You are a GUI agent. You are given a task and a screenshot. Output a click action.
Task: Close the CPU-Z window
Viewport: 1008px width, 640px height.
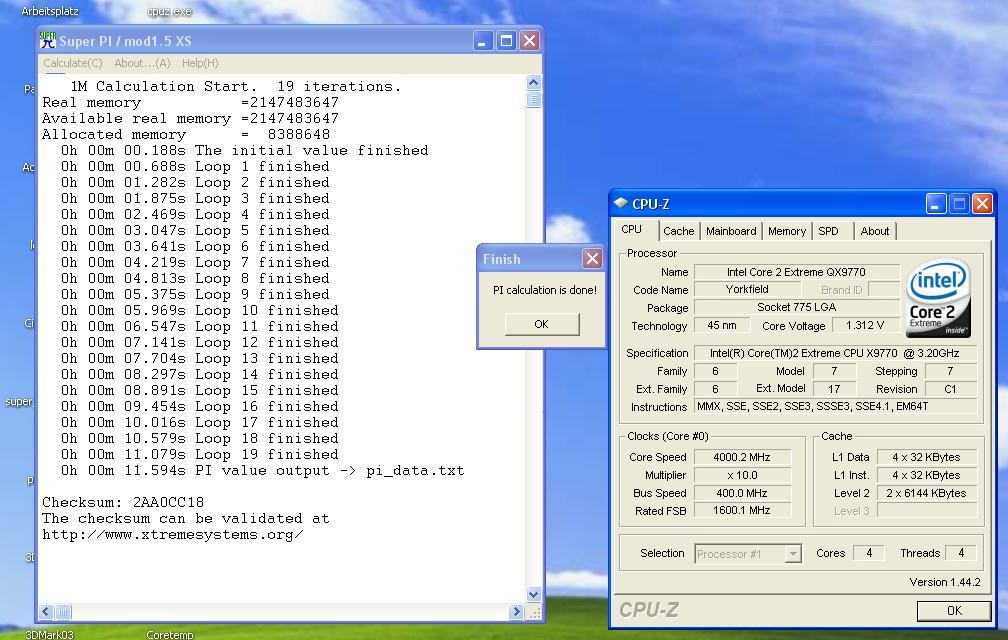pyautogui.click(x=982, y=204)
